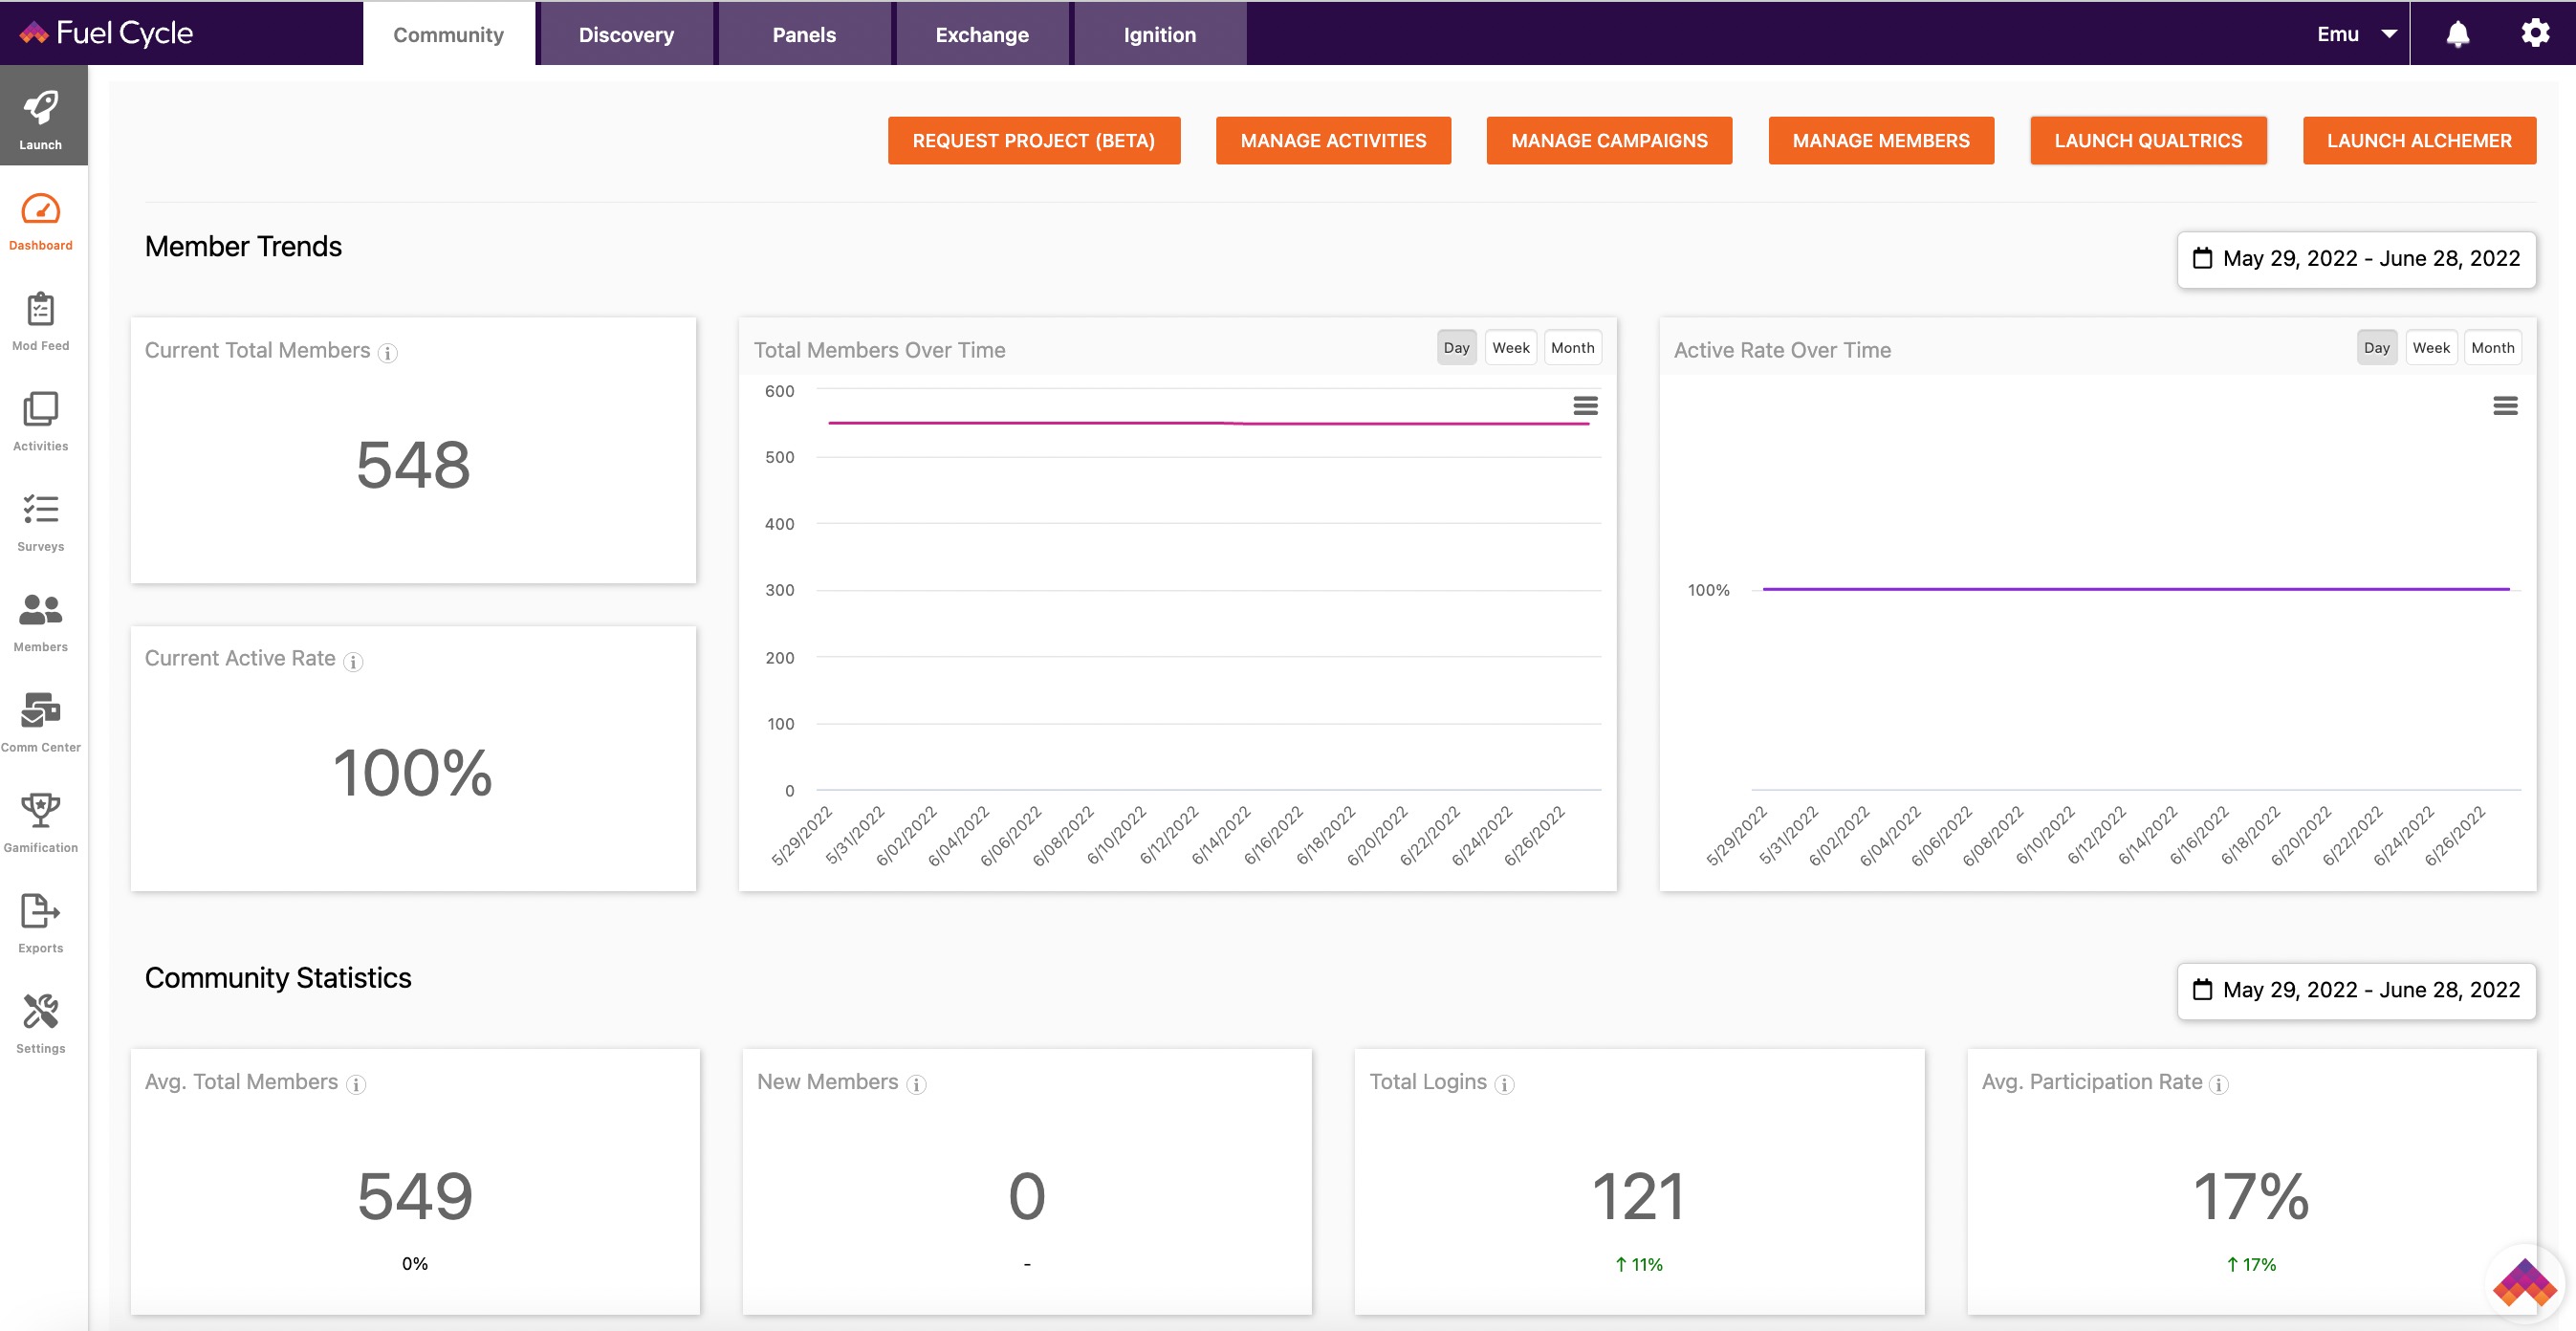Switch to the Exchange tab
The height and width of the screenshot is (1331, 2576).
[982, 34]
